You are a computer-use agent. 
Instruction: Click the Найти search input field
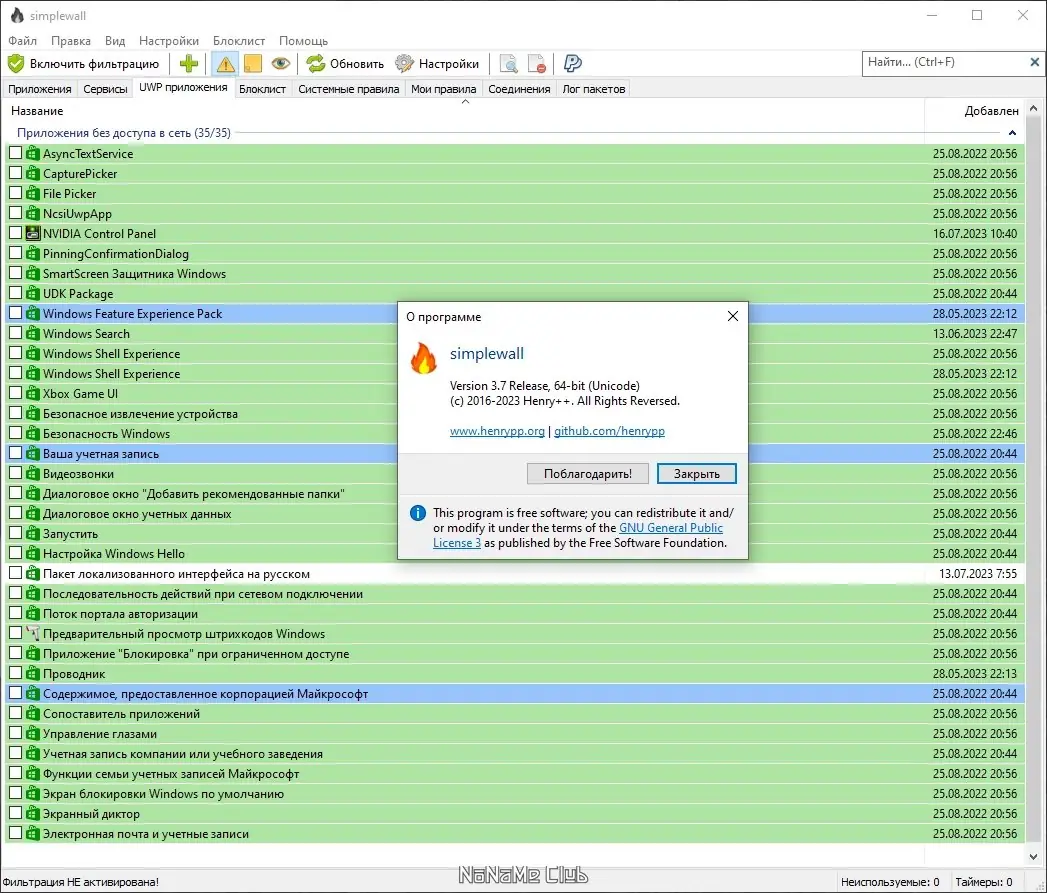(x=944, y=62)
